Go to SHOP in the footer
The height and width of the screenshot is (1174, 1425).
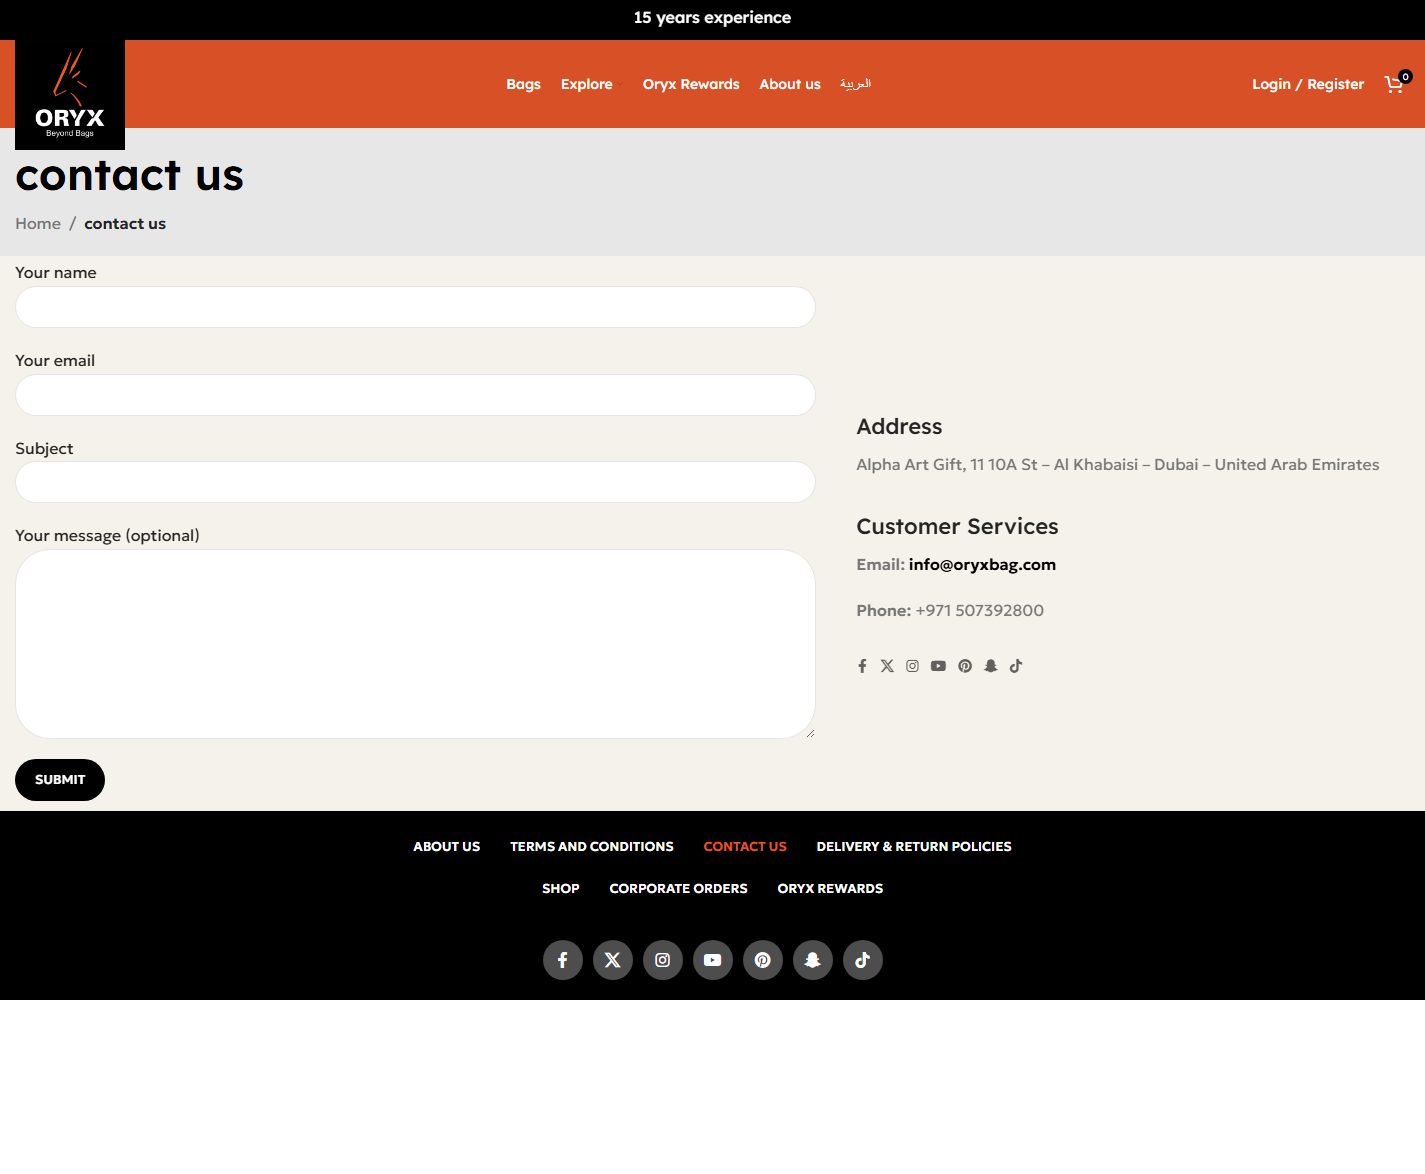[561, 889]
